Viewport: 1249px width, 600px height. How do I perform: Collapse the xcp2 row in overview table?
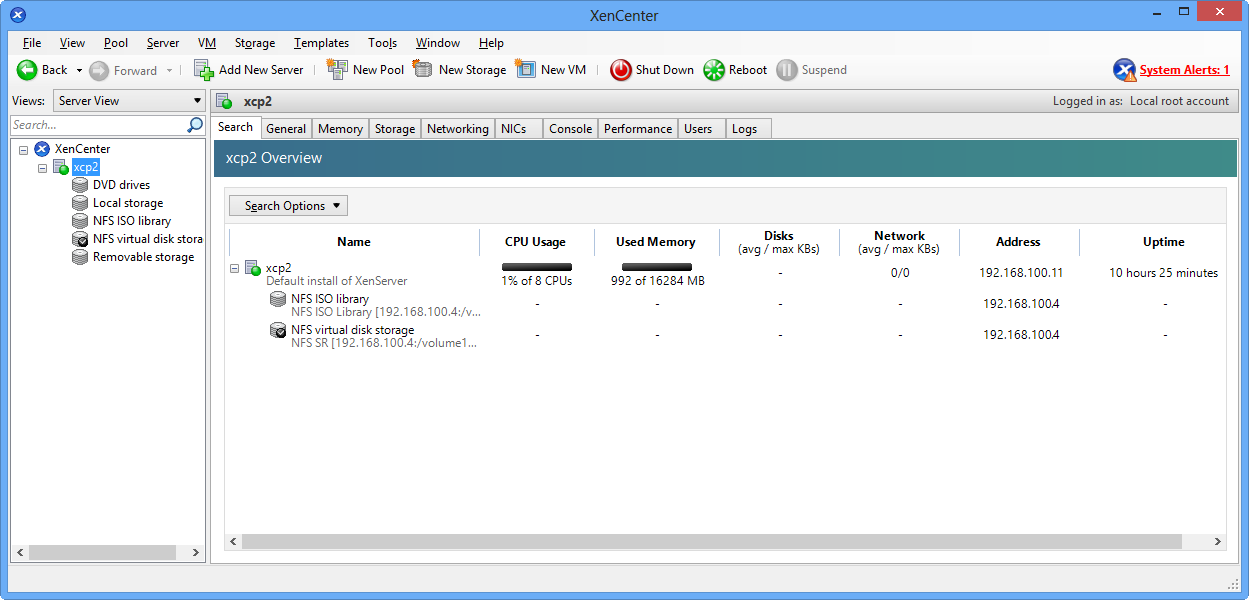pos(235,269)
